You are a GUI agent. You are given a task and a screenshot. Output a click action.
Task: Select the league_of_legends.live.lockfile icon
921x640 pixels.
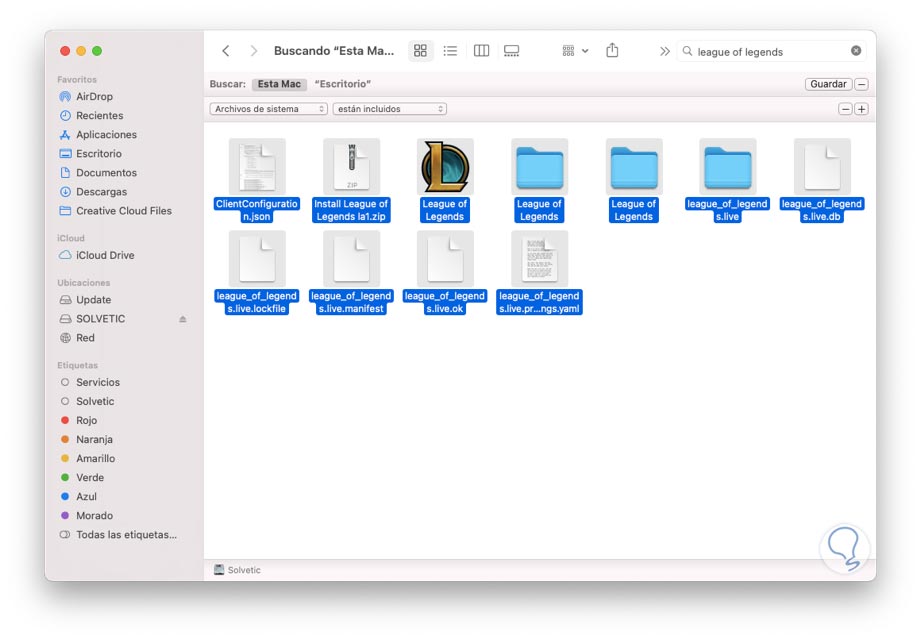(x=257, y=259)
